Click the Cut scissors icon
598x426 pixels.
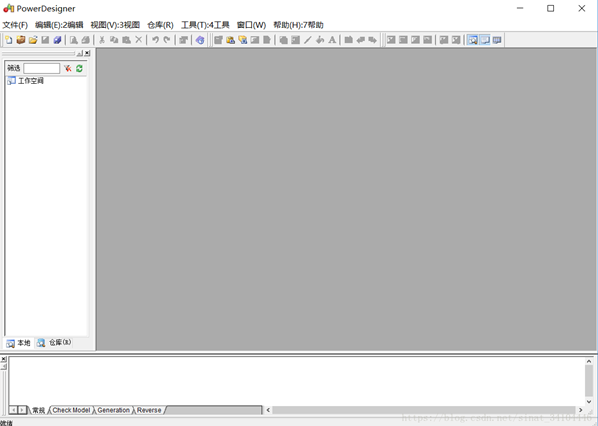102,40
